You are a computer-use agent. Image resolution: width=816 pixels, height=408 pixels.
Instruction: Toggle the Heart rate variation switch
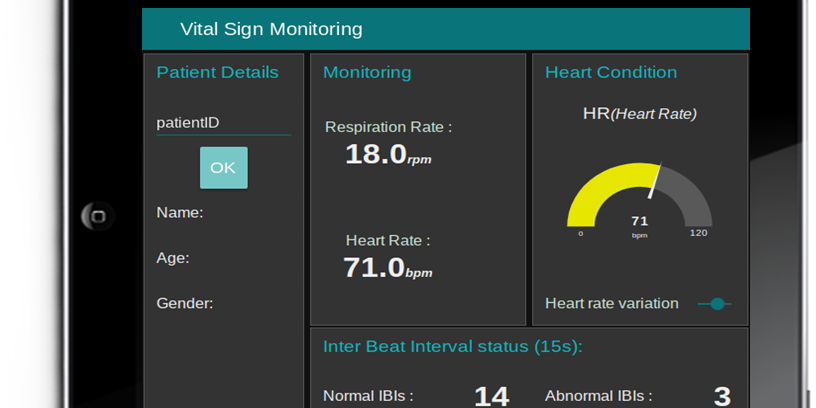pyautogui.click(x=716, y=304)
